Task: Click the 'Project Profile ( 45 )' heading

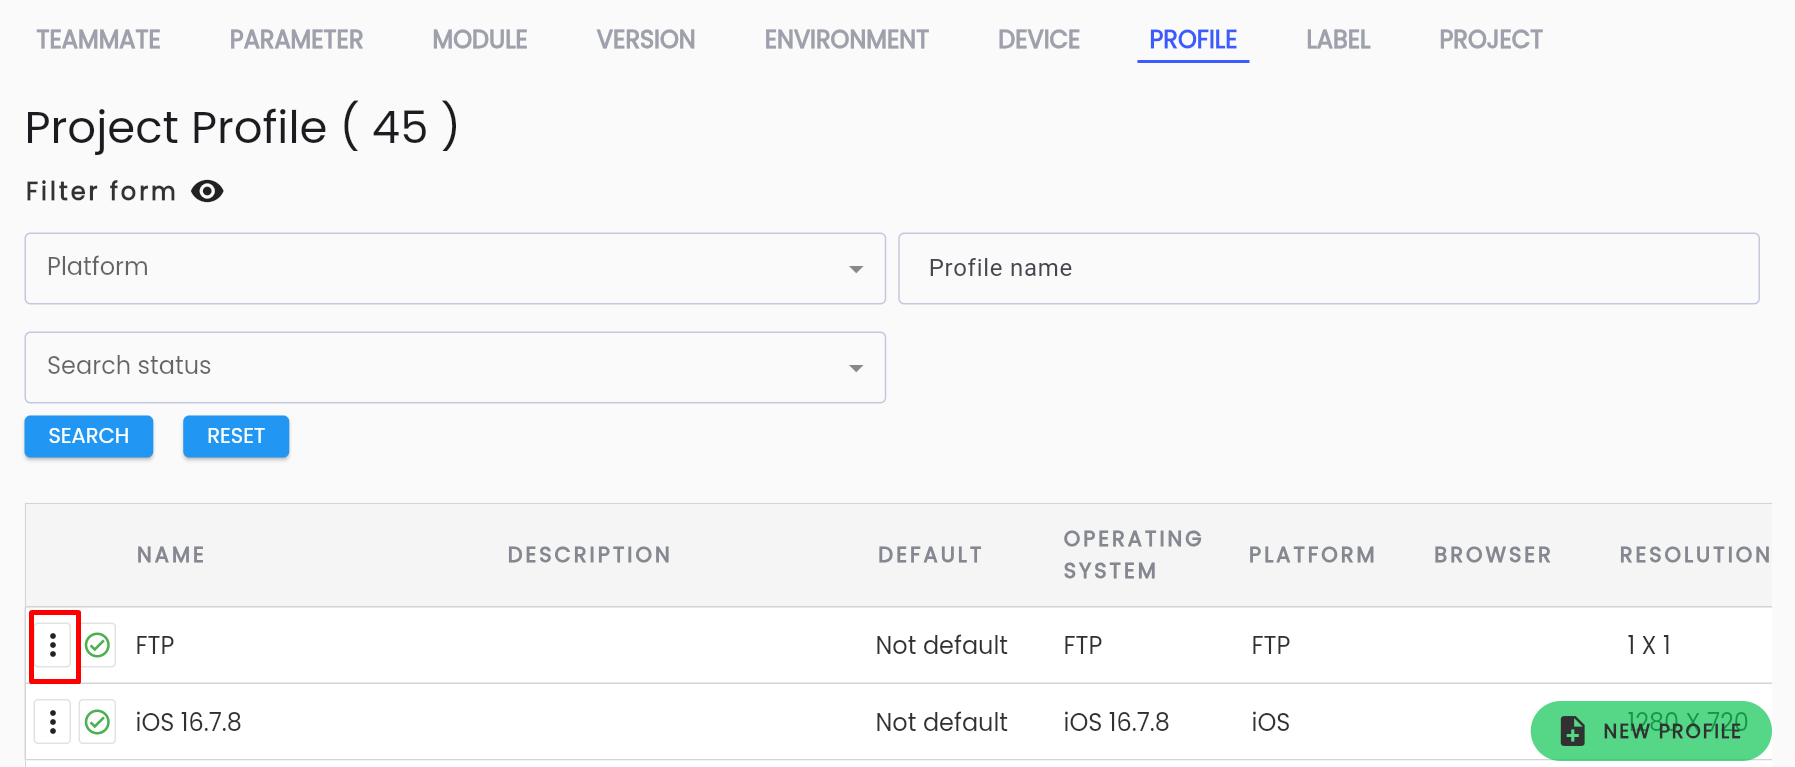Action: [x=242, y=127]
